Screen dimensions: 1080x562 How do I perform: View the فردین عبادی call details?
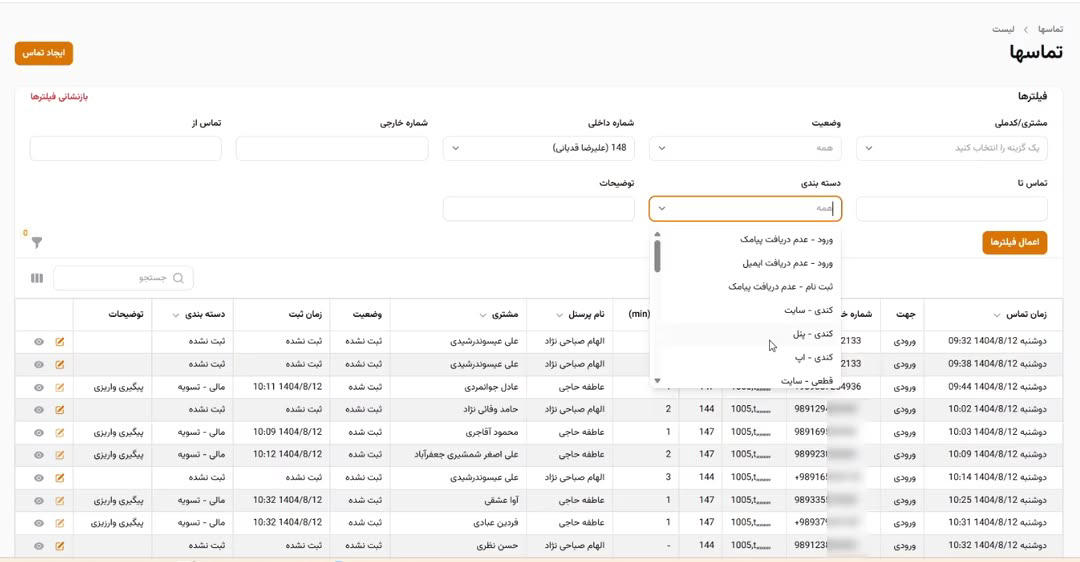coord(39,523)
